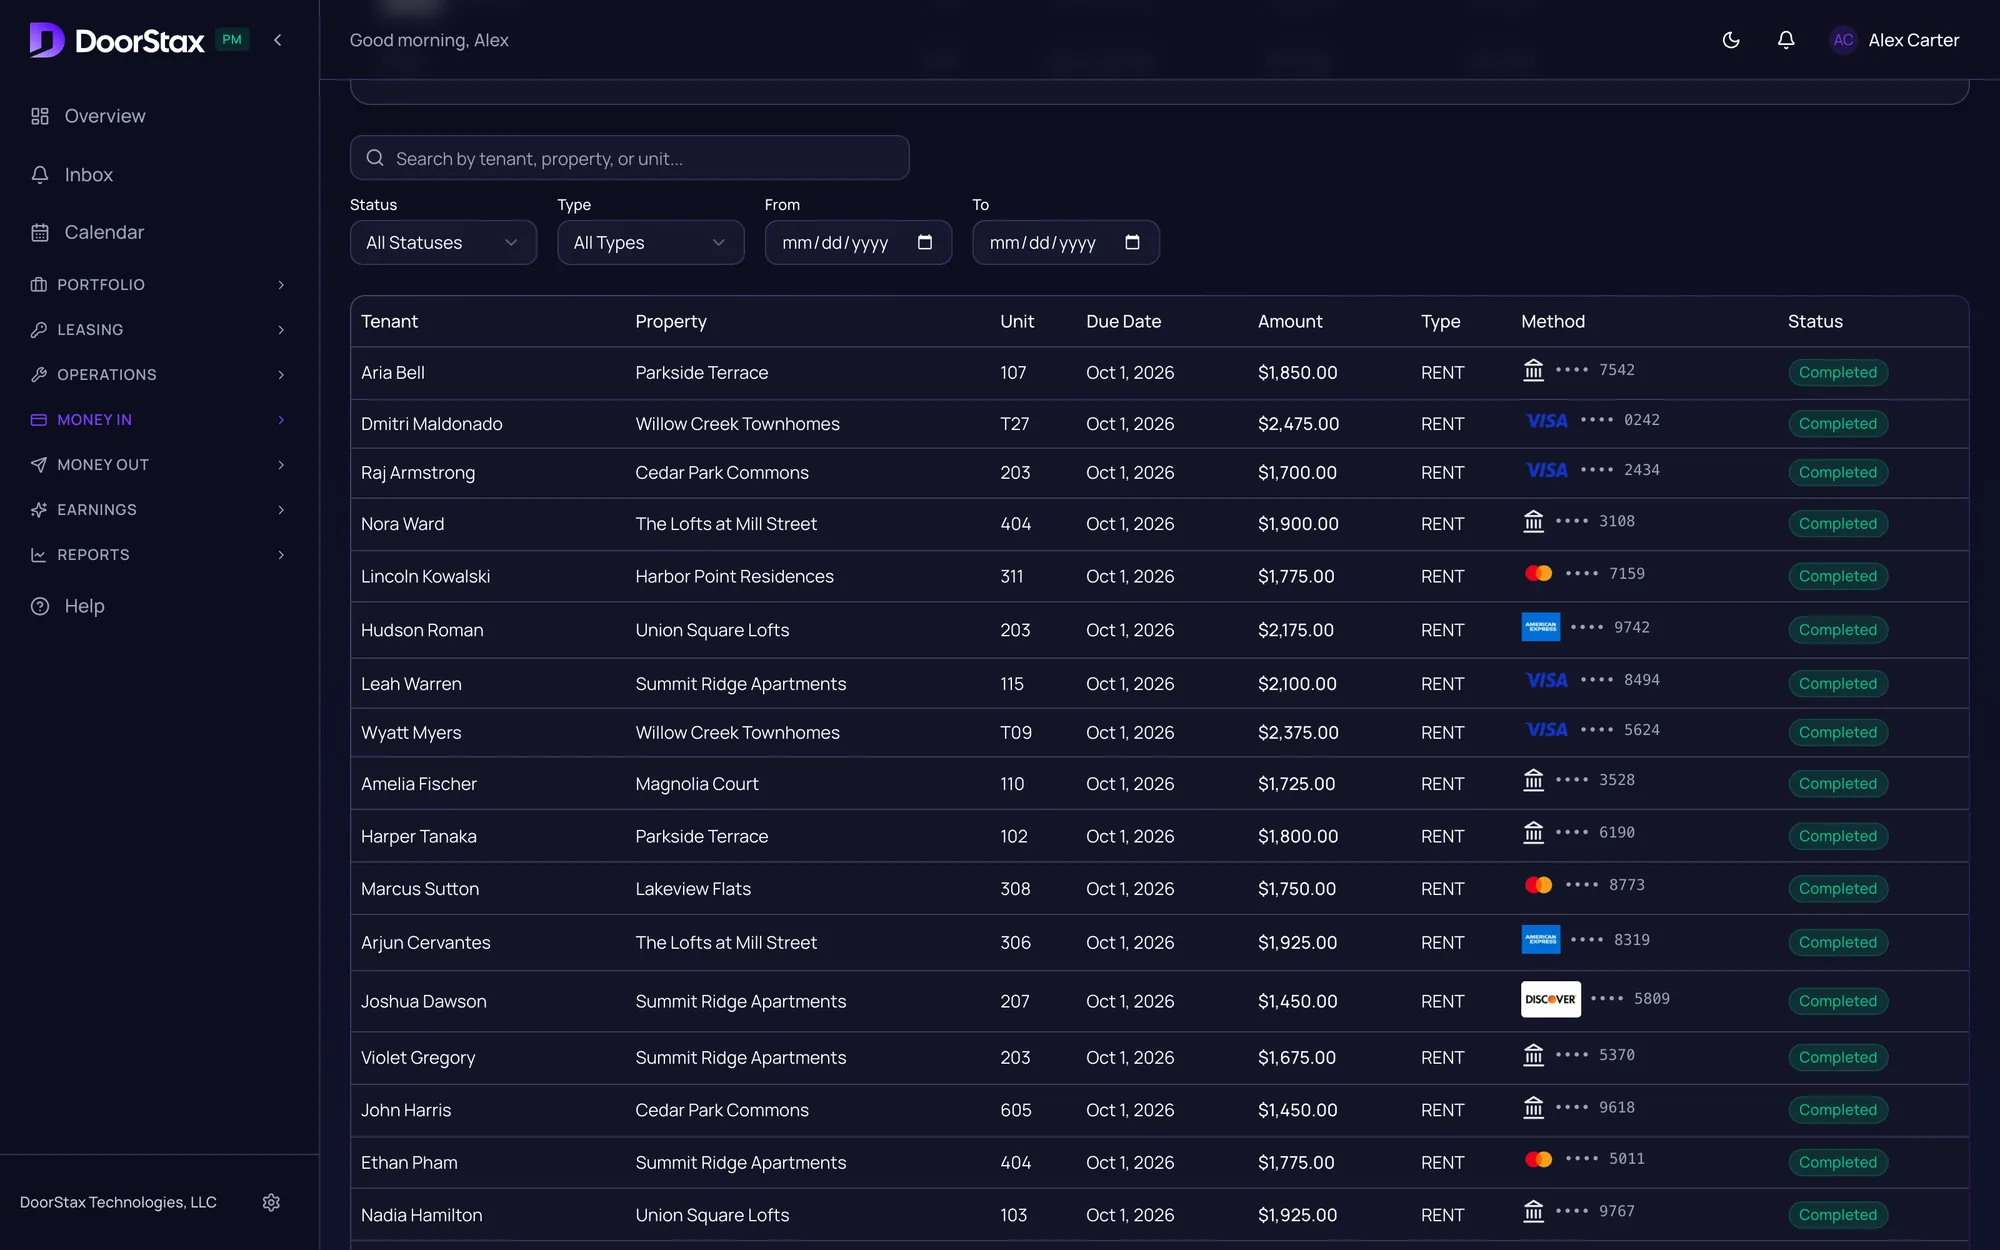The width and height of the screenshot is (2000, 1250).
Task: Click the To date input
Action: click(x=1065, y=242)
